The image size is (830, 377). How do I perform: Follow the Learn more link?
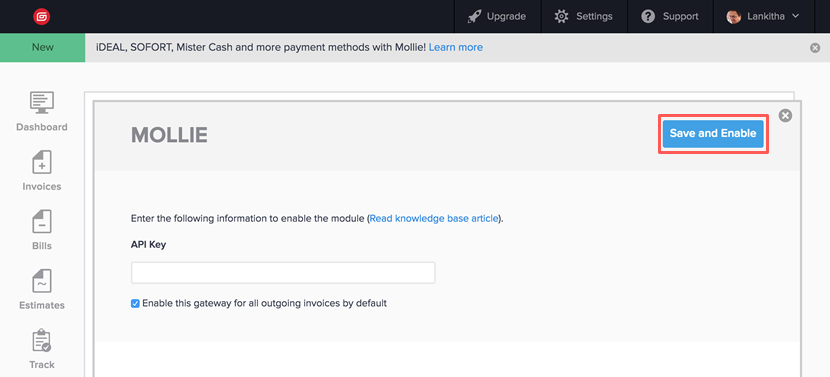click(456, 47)
